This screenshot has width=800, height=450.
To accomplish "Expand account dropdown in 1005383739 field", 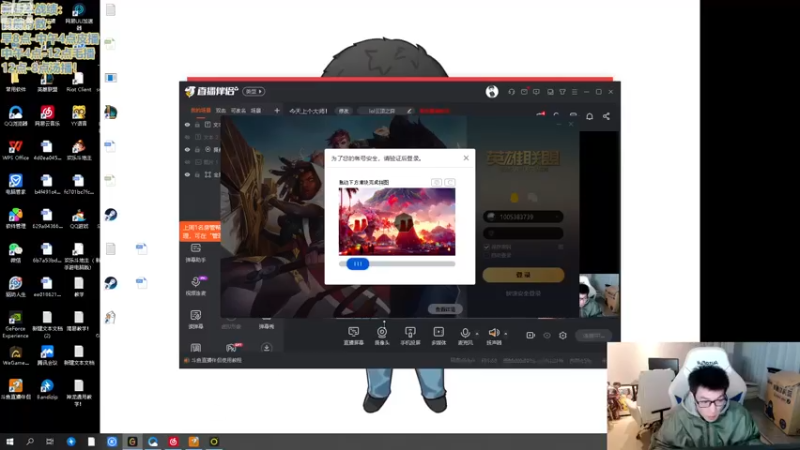I will point(557,217).
